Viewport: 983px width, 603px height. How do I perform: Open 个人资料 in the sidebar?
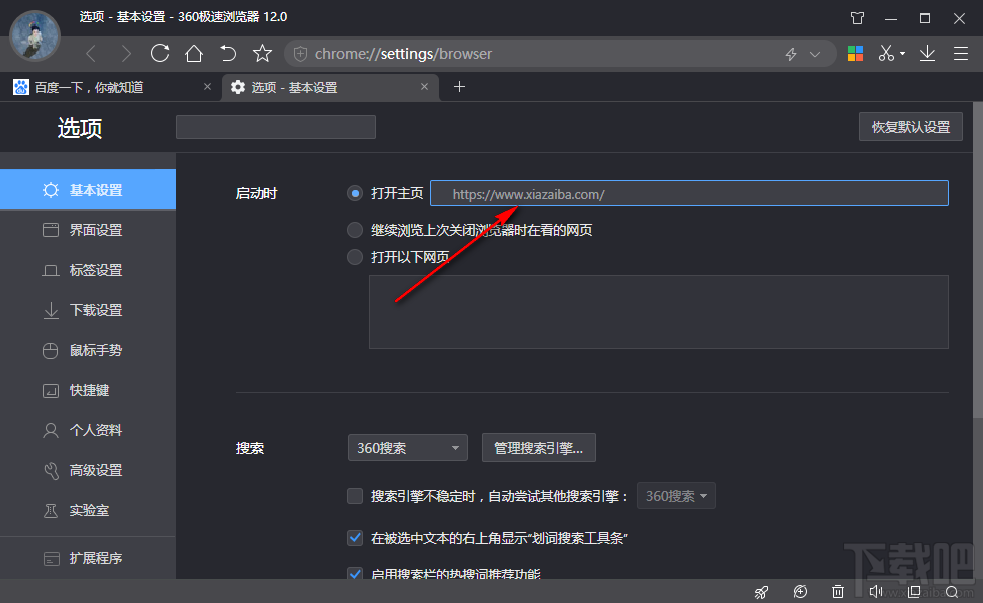pyautogui.click(x=88, y=430)
